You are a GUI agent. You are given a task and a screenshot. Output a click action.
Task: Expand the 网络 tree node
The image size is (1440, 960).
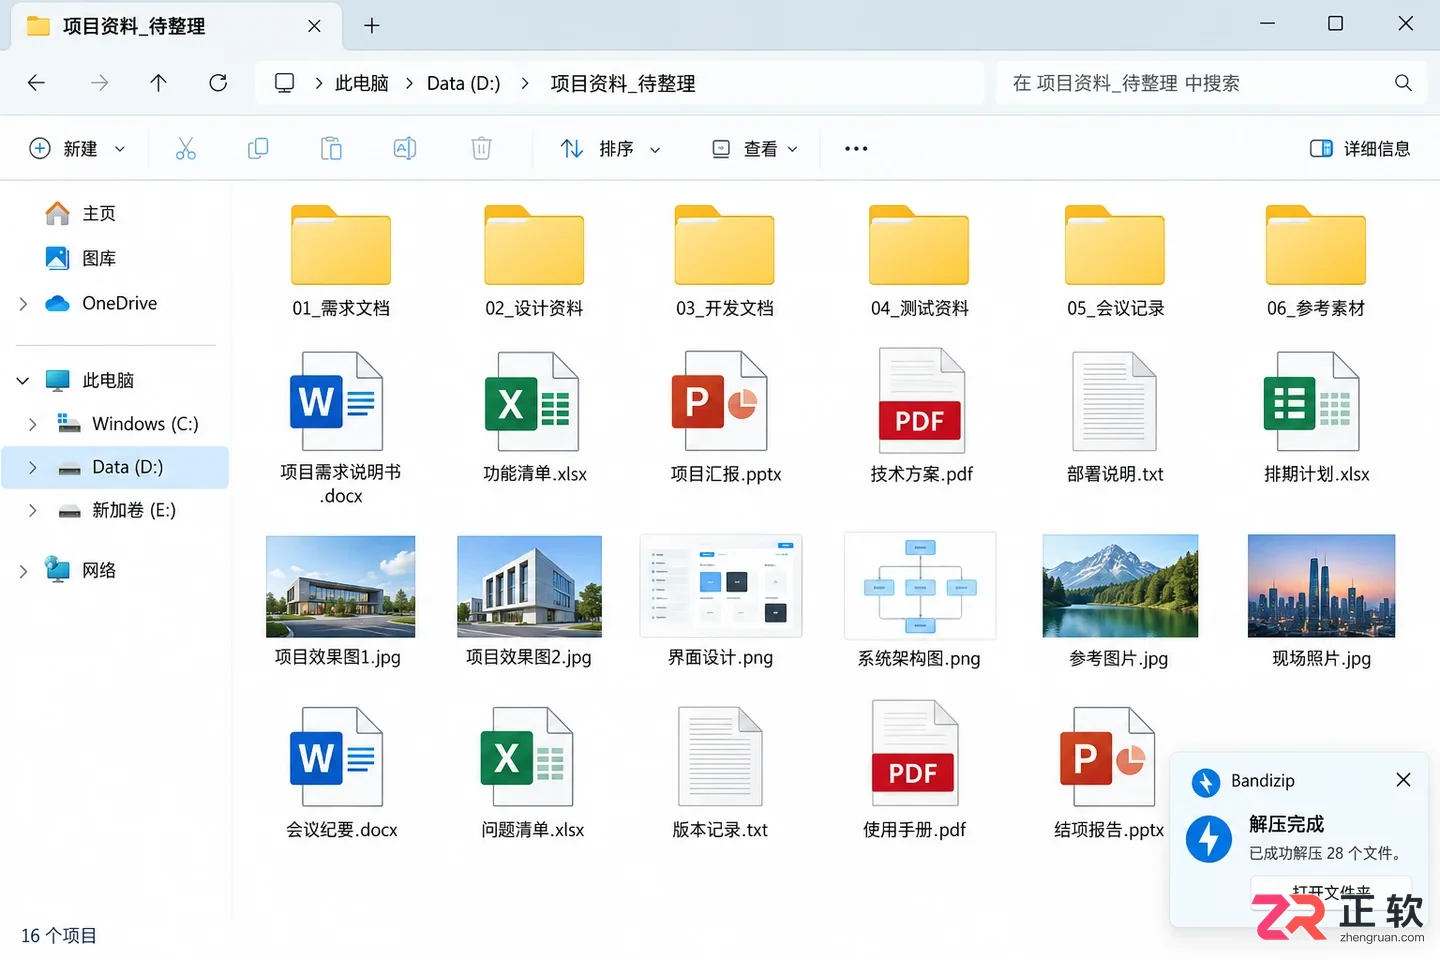coord(23,571)
